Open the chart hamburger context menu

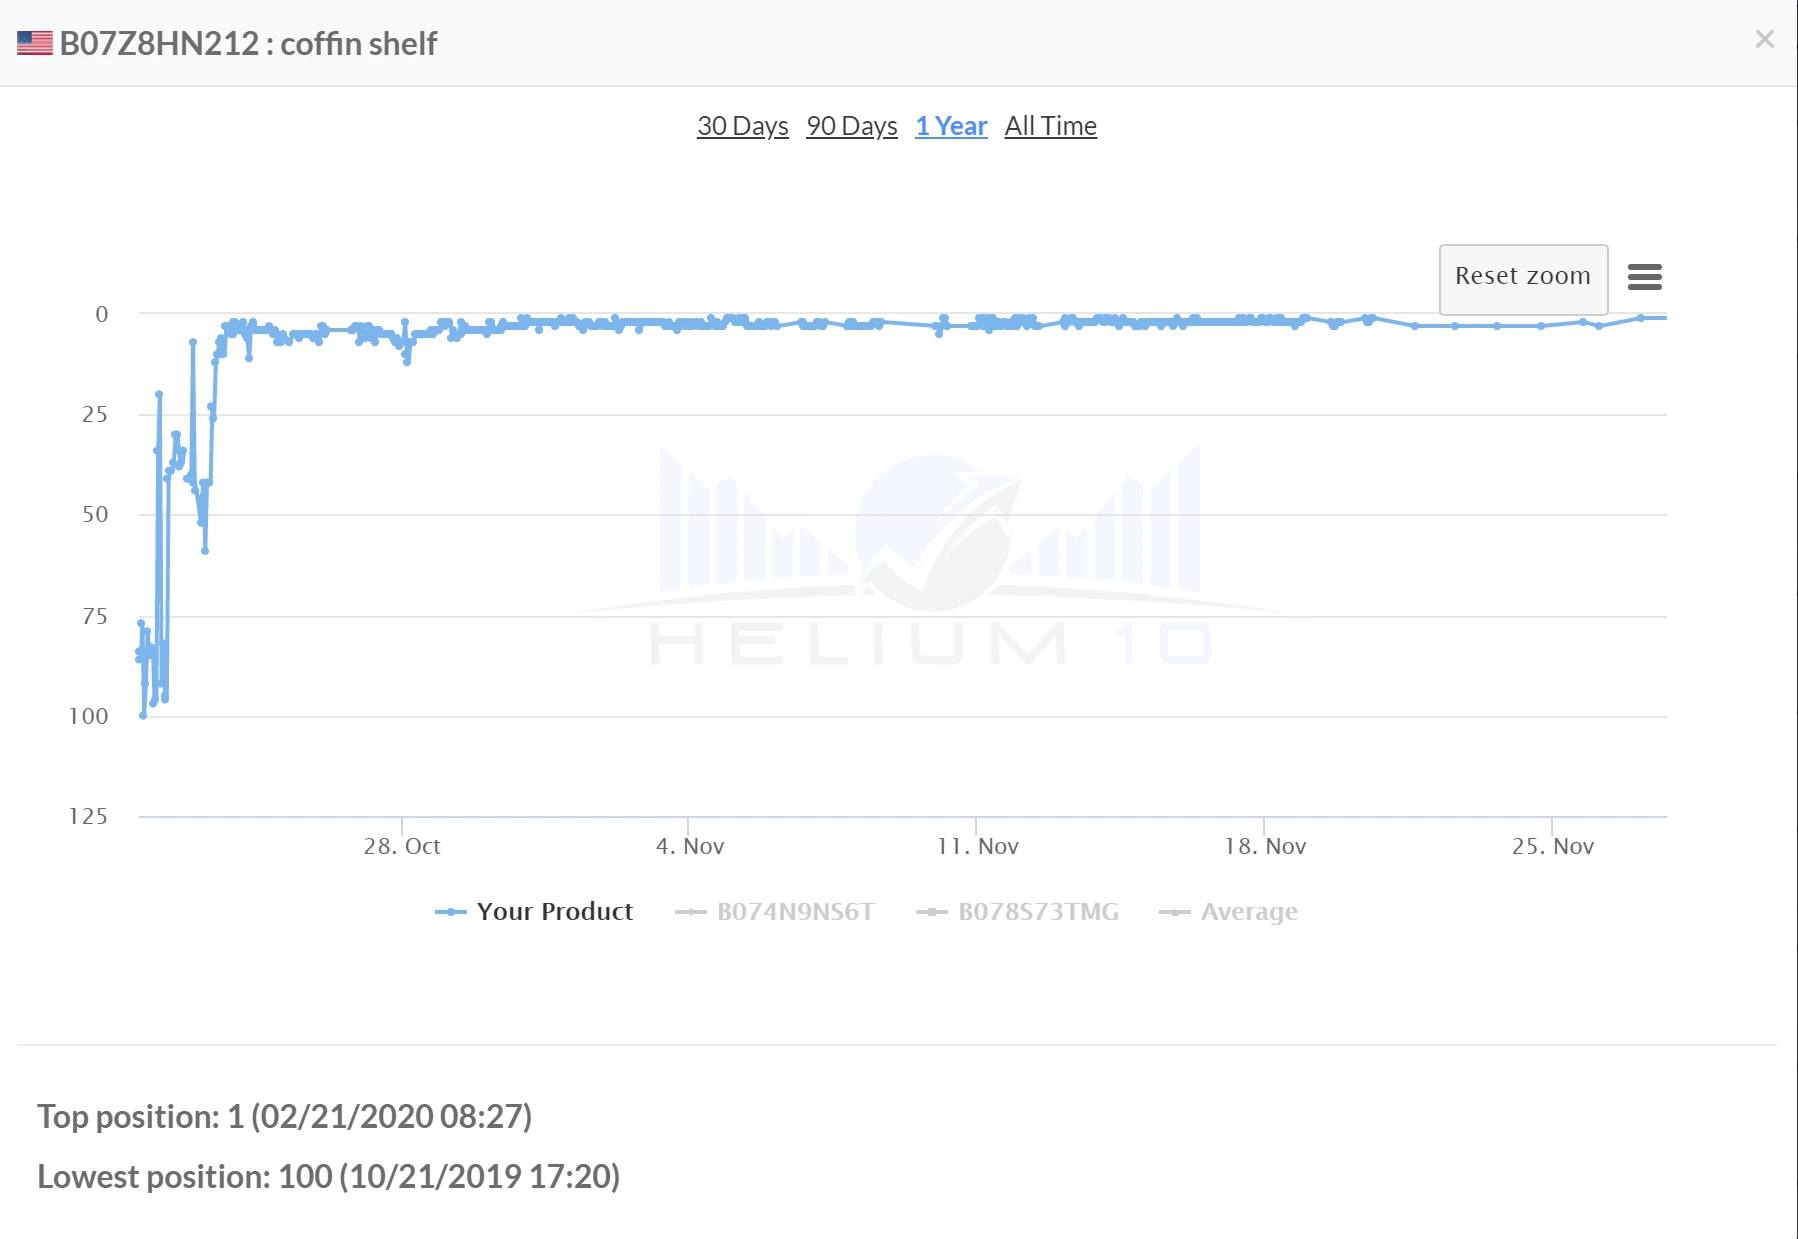click(1644, 277)
